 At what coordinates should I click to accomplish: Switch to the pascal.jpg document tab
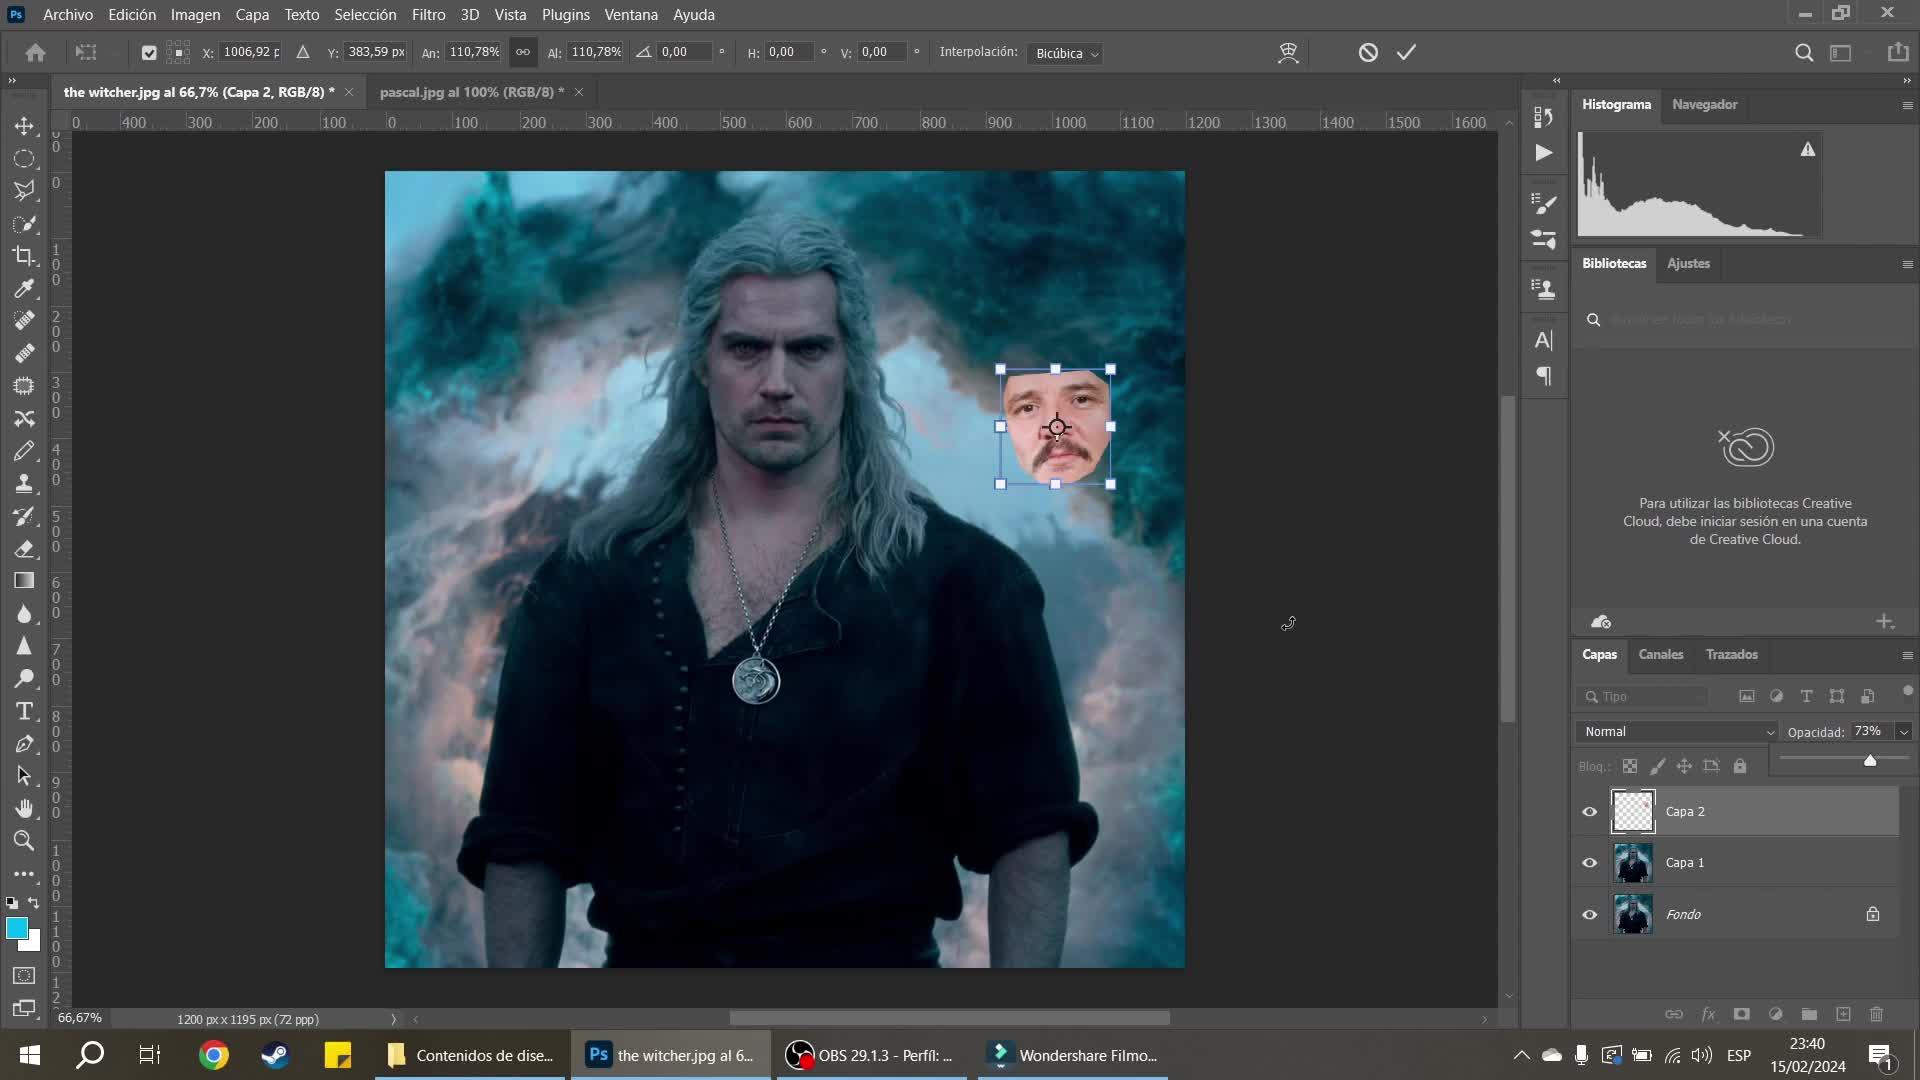[x=467, y=92]
